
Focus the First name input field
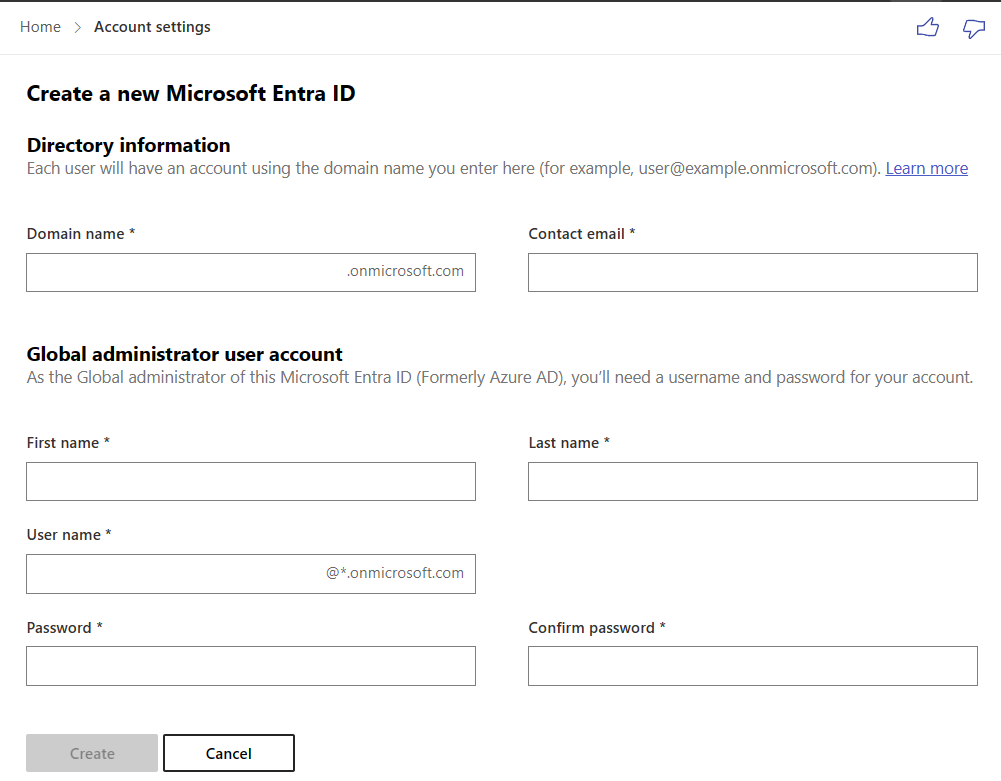250,481
